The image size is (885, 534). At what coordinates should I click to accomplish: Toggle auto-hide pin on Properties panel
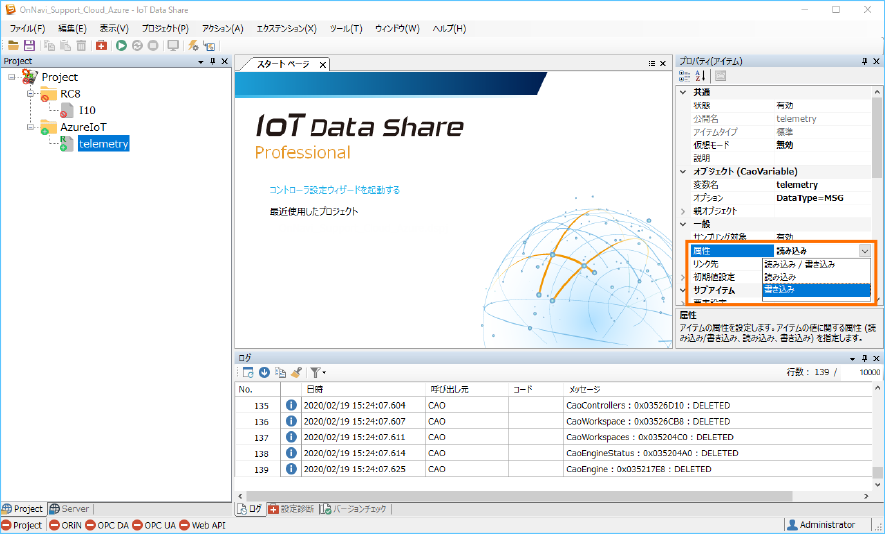coord(864,61)
